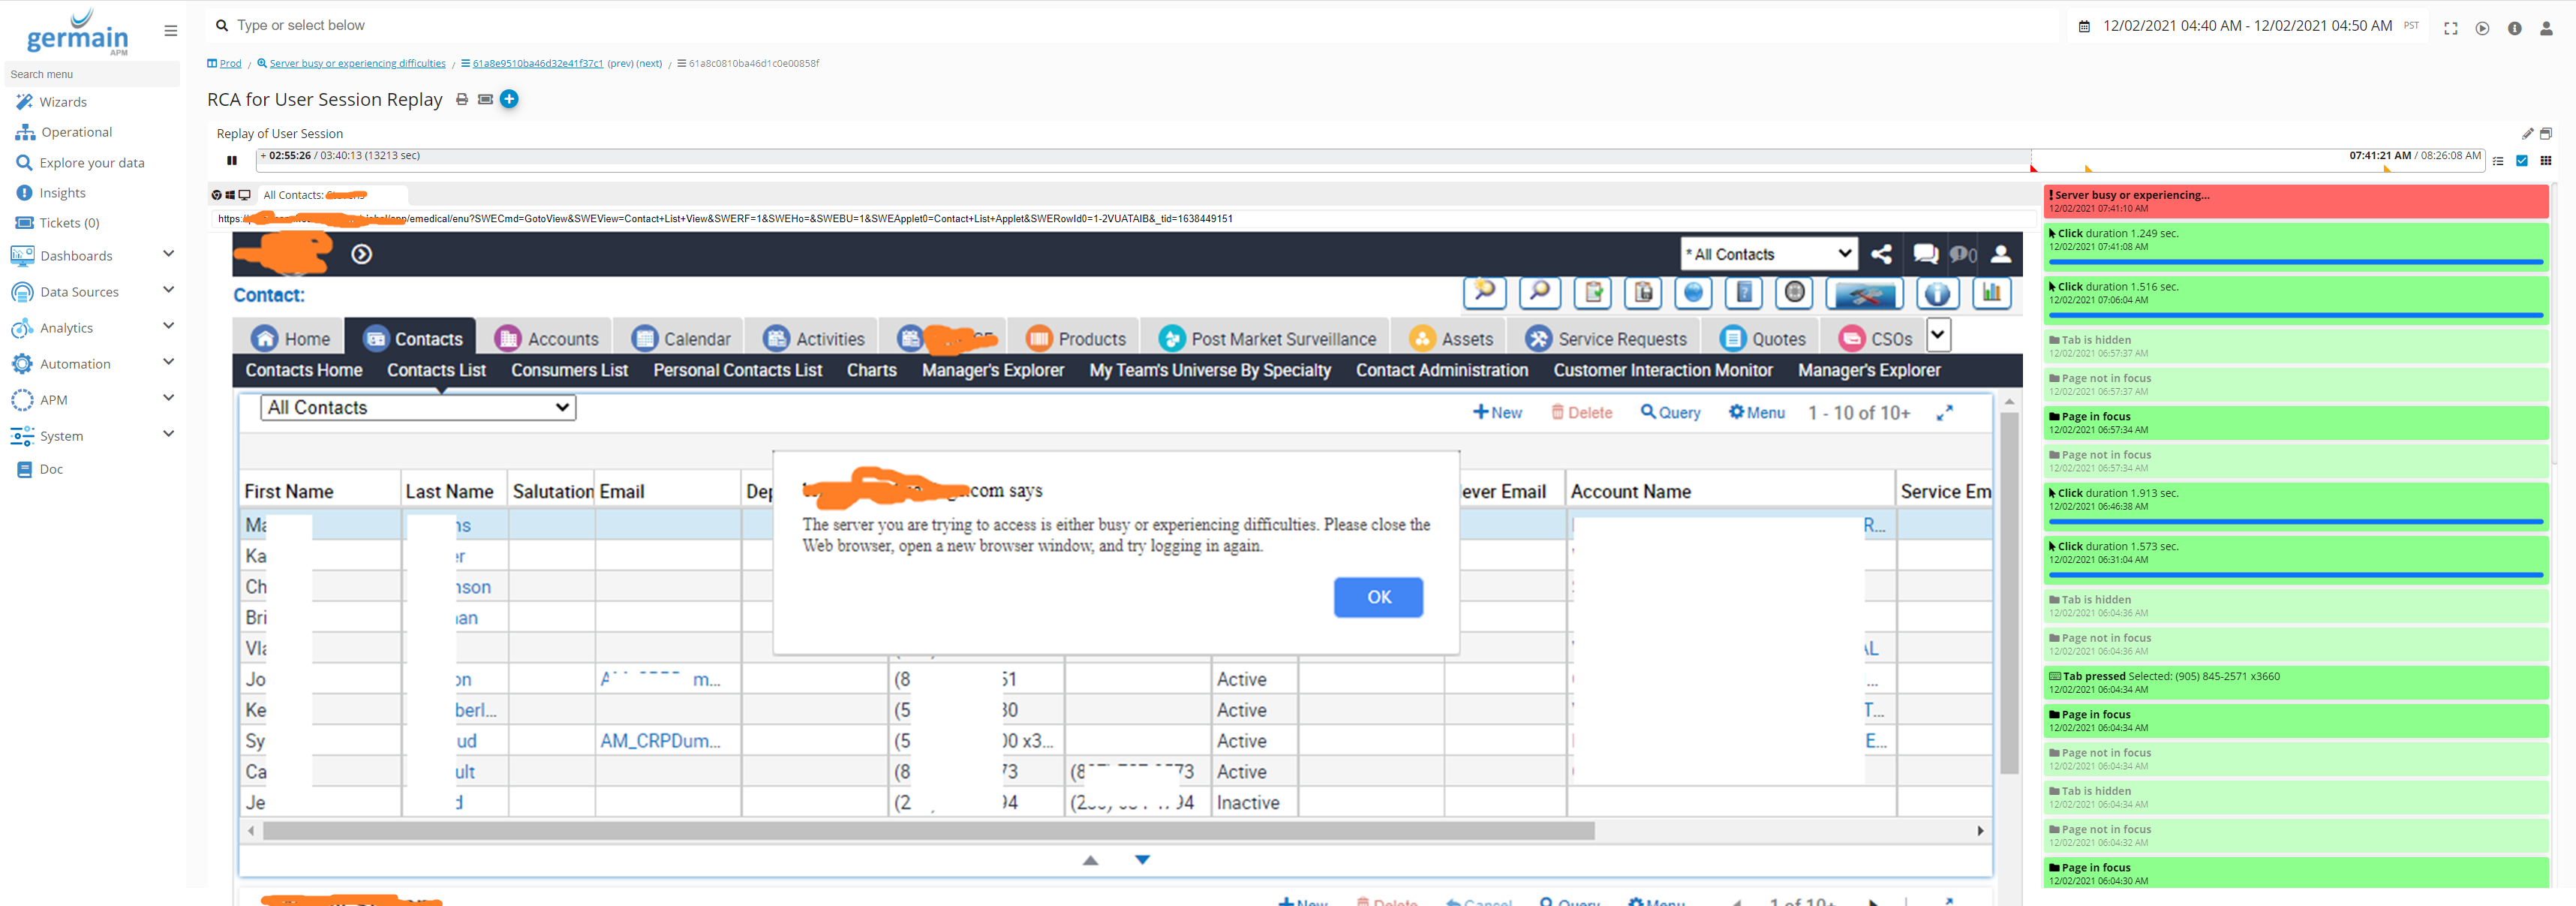Click the pencil edit icon on the replay panel
2576x906 pixels.
pos(2527,133)
